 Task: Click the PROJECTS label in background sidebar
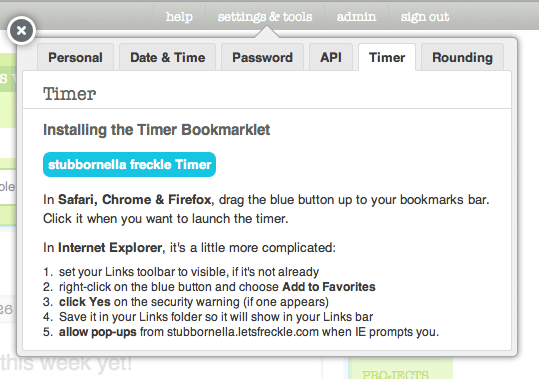(x=395, y=374)
